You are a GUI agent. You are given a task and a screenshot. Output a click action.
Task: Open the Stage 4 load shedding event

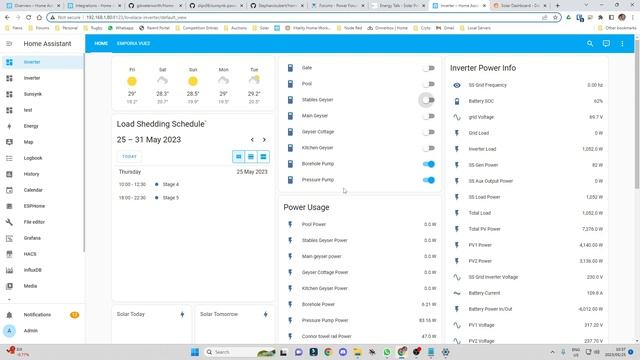point(193,184)
